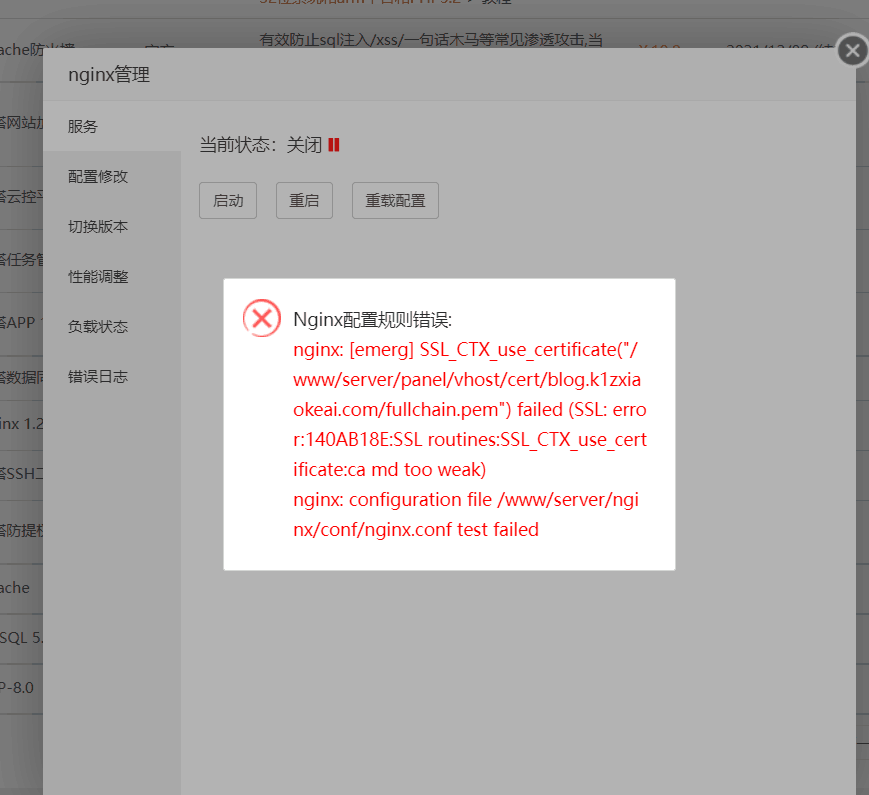Click the 重启 button
The width and height of the screenshot is (869, 795).
[x=304, y=200]
